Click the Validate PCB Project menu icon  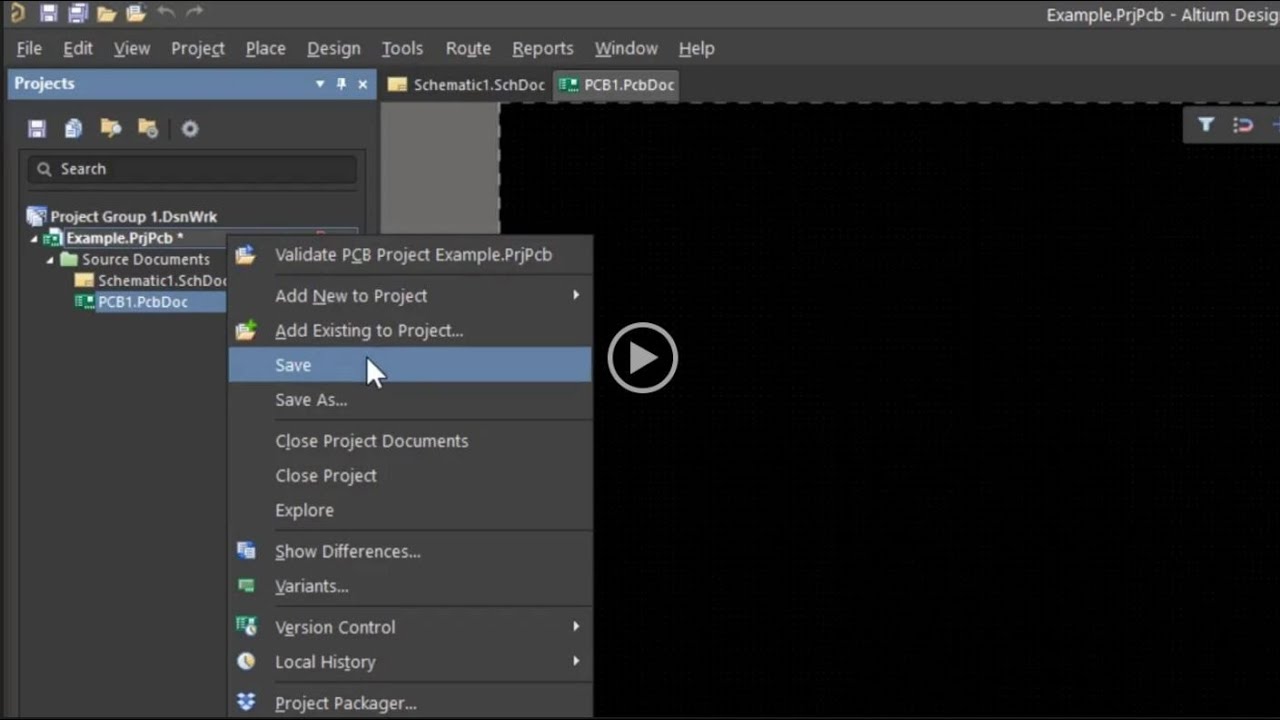point(246,255)
